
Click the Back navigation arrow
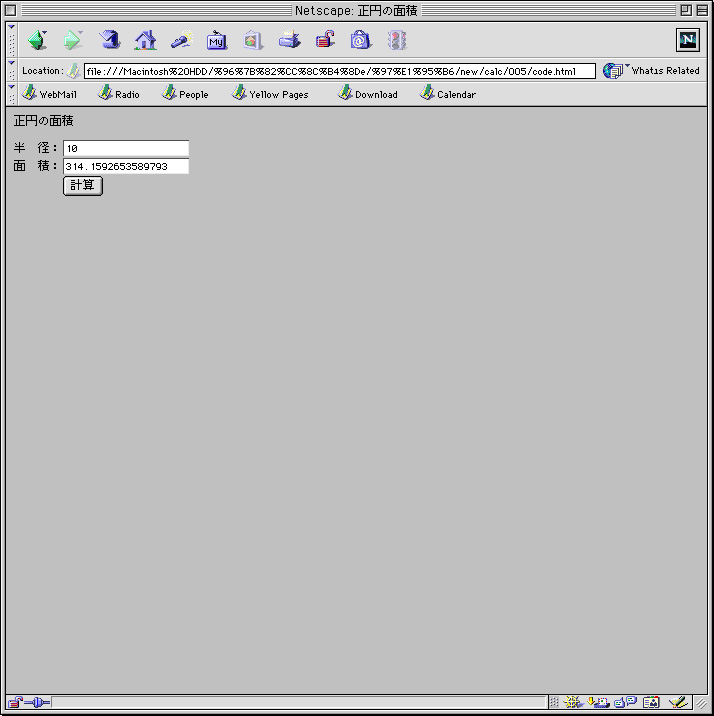(x=37, y=40)
